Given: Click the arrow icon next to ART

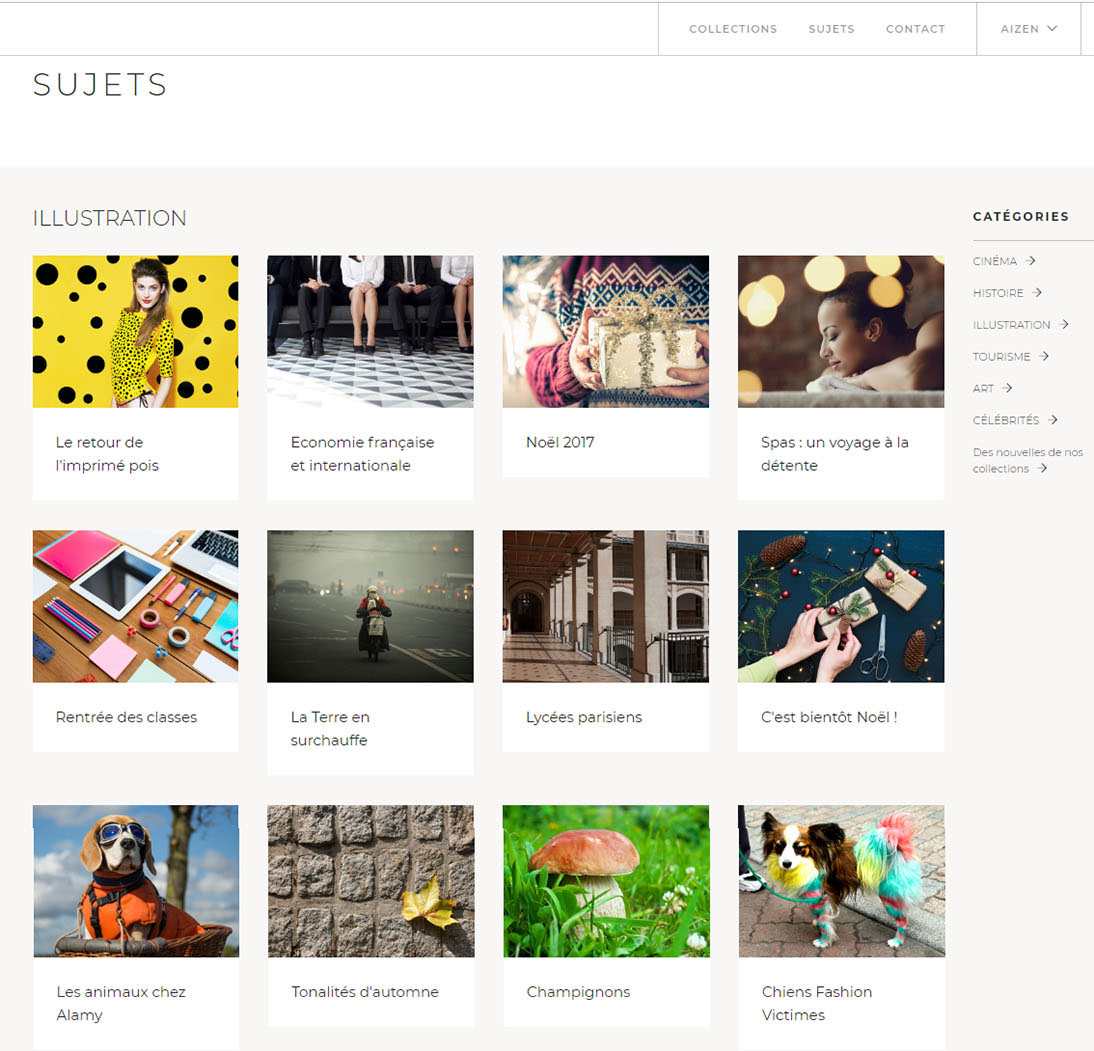Looking at the screenshot, I should (1007, 388).
